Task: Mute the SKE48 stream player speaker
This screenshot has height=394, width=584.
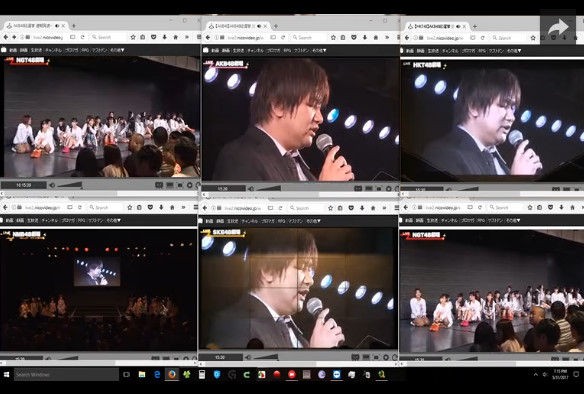Action: [x=247, y=357]
